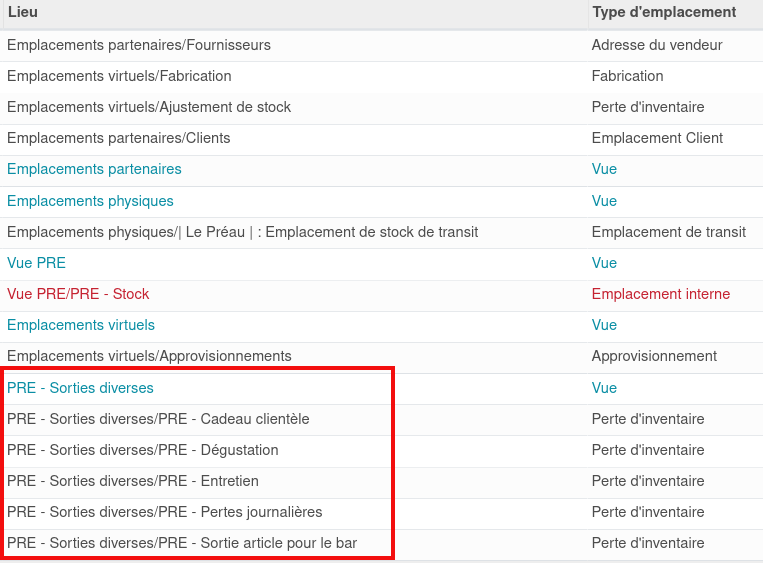Select PRE - Cadeau clientèle location
763x563 pixels.
click(x=158, y=419)
